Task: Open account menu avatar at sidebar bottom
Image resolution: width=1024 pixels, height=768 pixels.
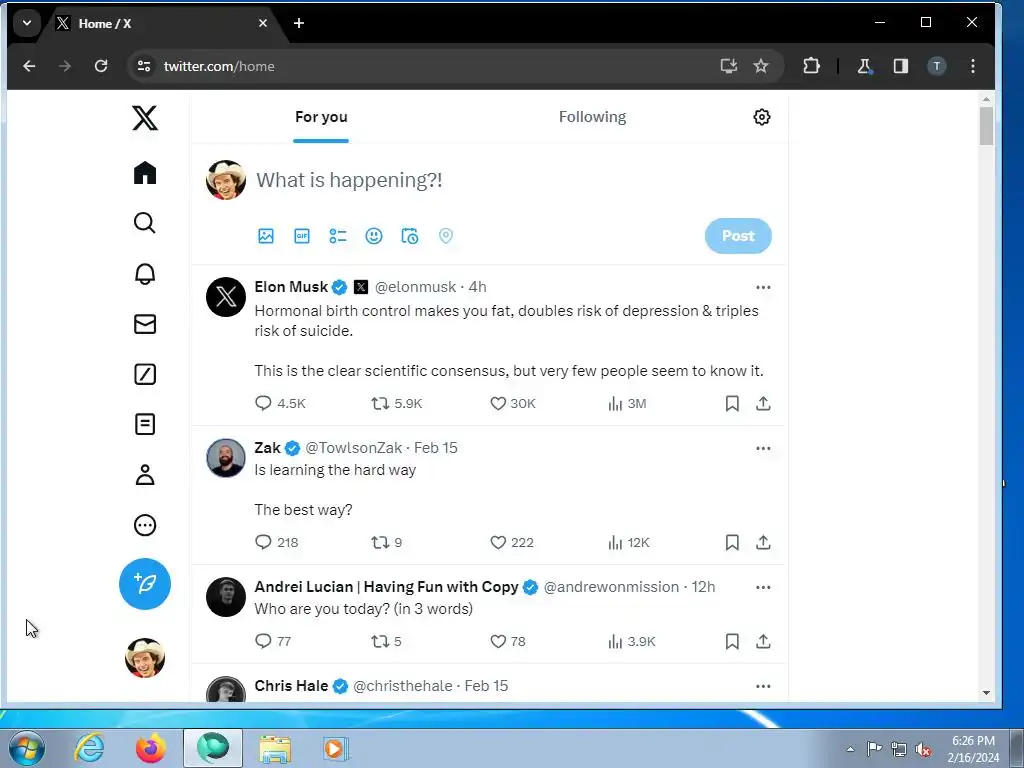Action: coord(144,658)
